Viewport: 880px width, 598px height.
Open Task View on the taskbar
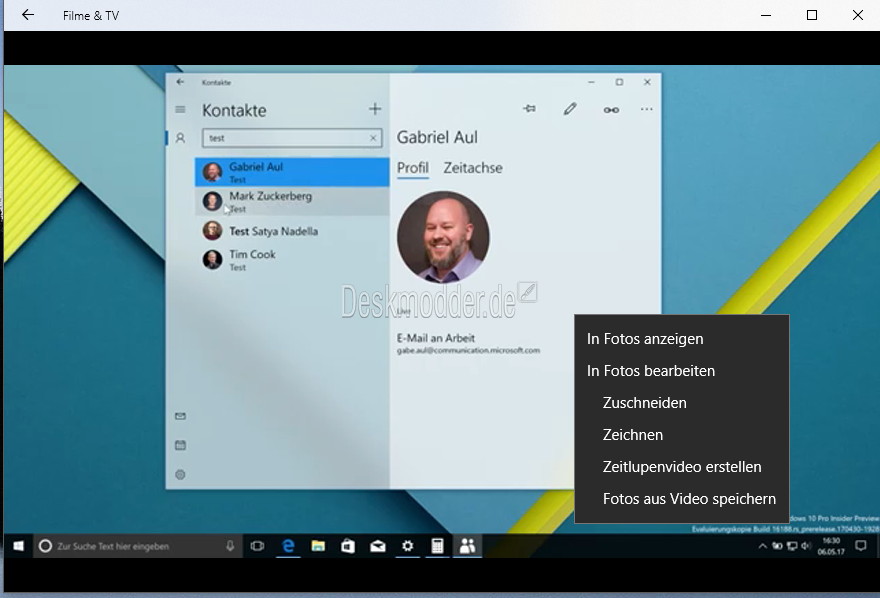pos(257,546)
